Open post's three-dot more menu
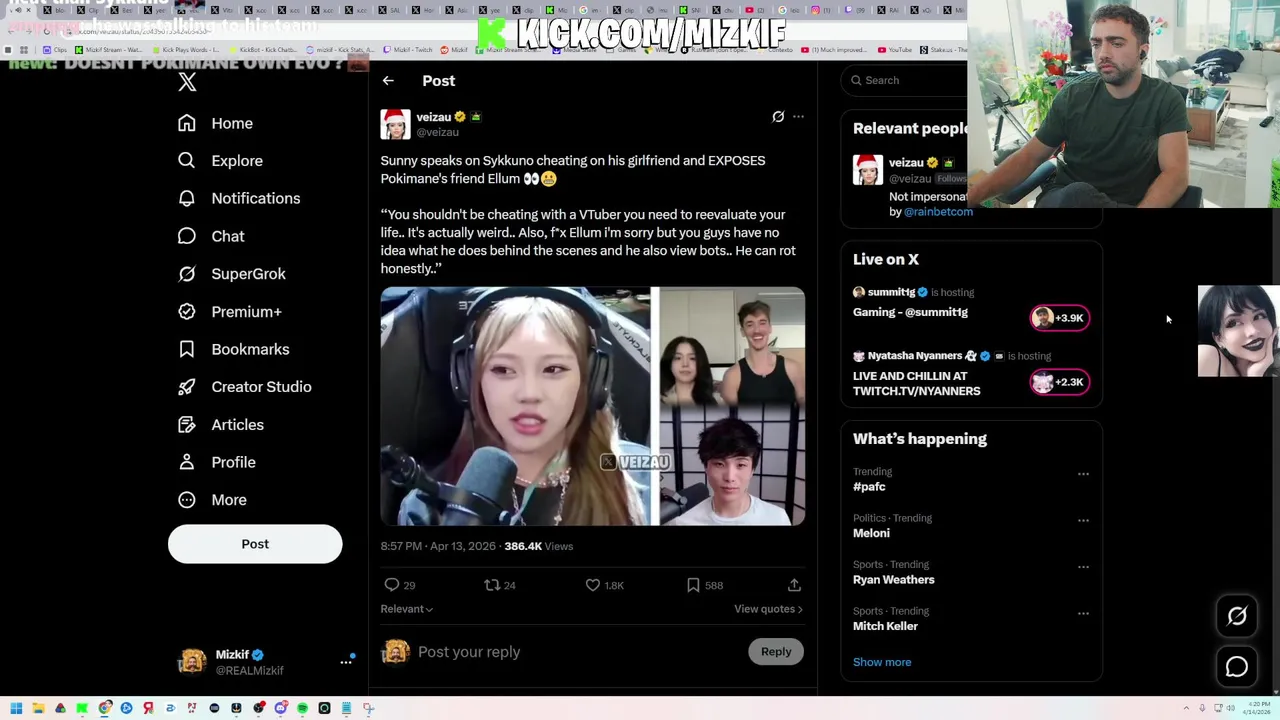This screenshot has width=1280, height=720. [798, 117]
